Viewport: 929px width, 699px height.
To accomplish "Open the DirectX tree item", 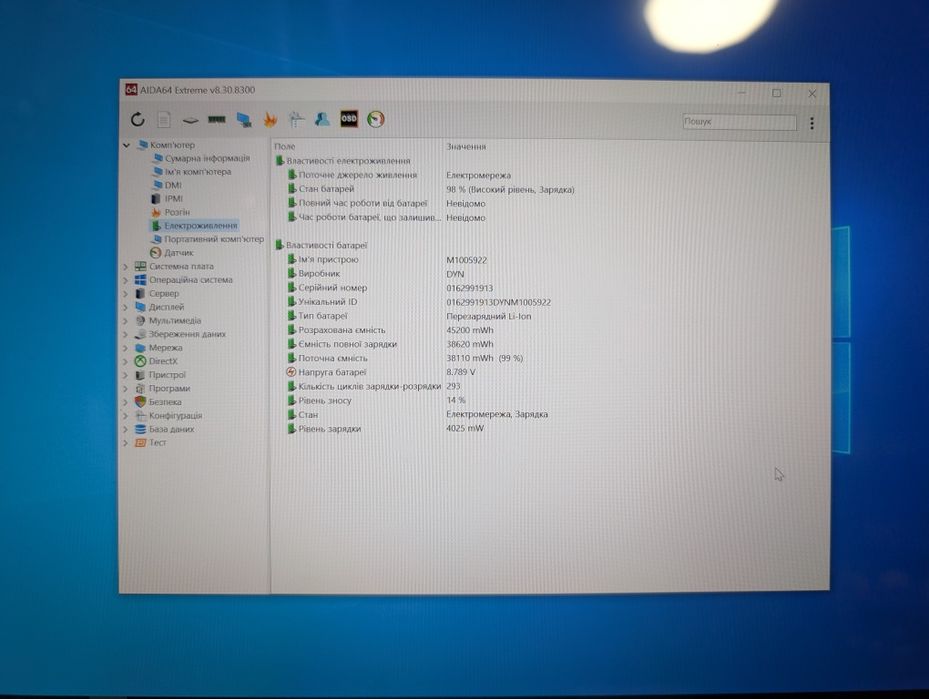I will tap(163, 361).
